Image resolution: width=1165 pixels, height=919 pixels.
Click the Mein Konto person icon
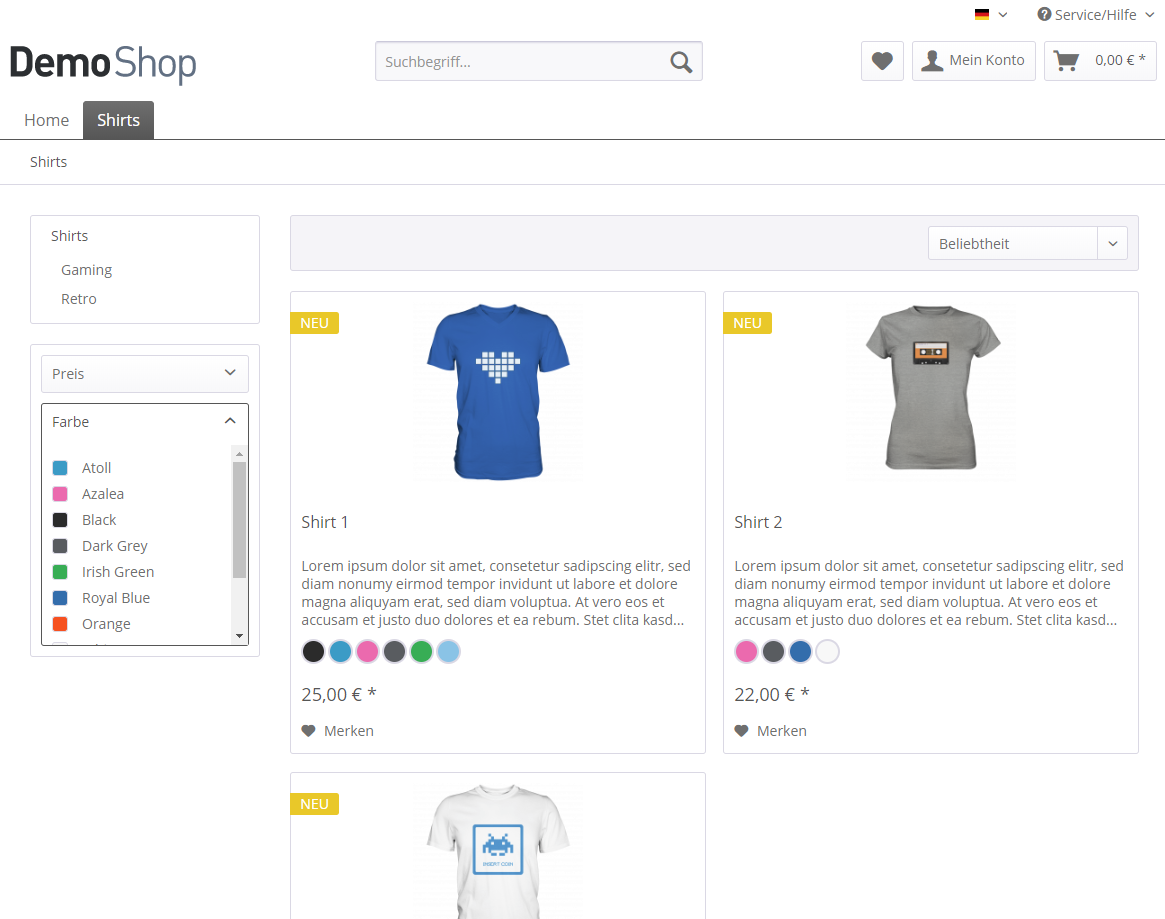pyautogui.click(x=932, y=61)
